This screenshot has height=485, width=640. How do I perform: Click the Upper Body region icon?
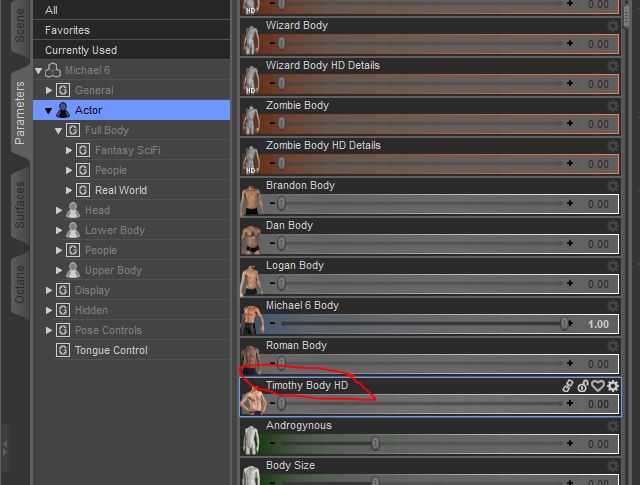tap(73, 270)
